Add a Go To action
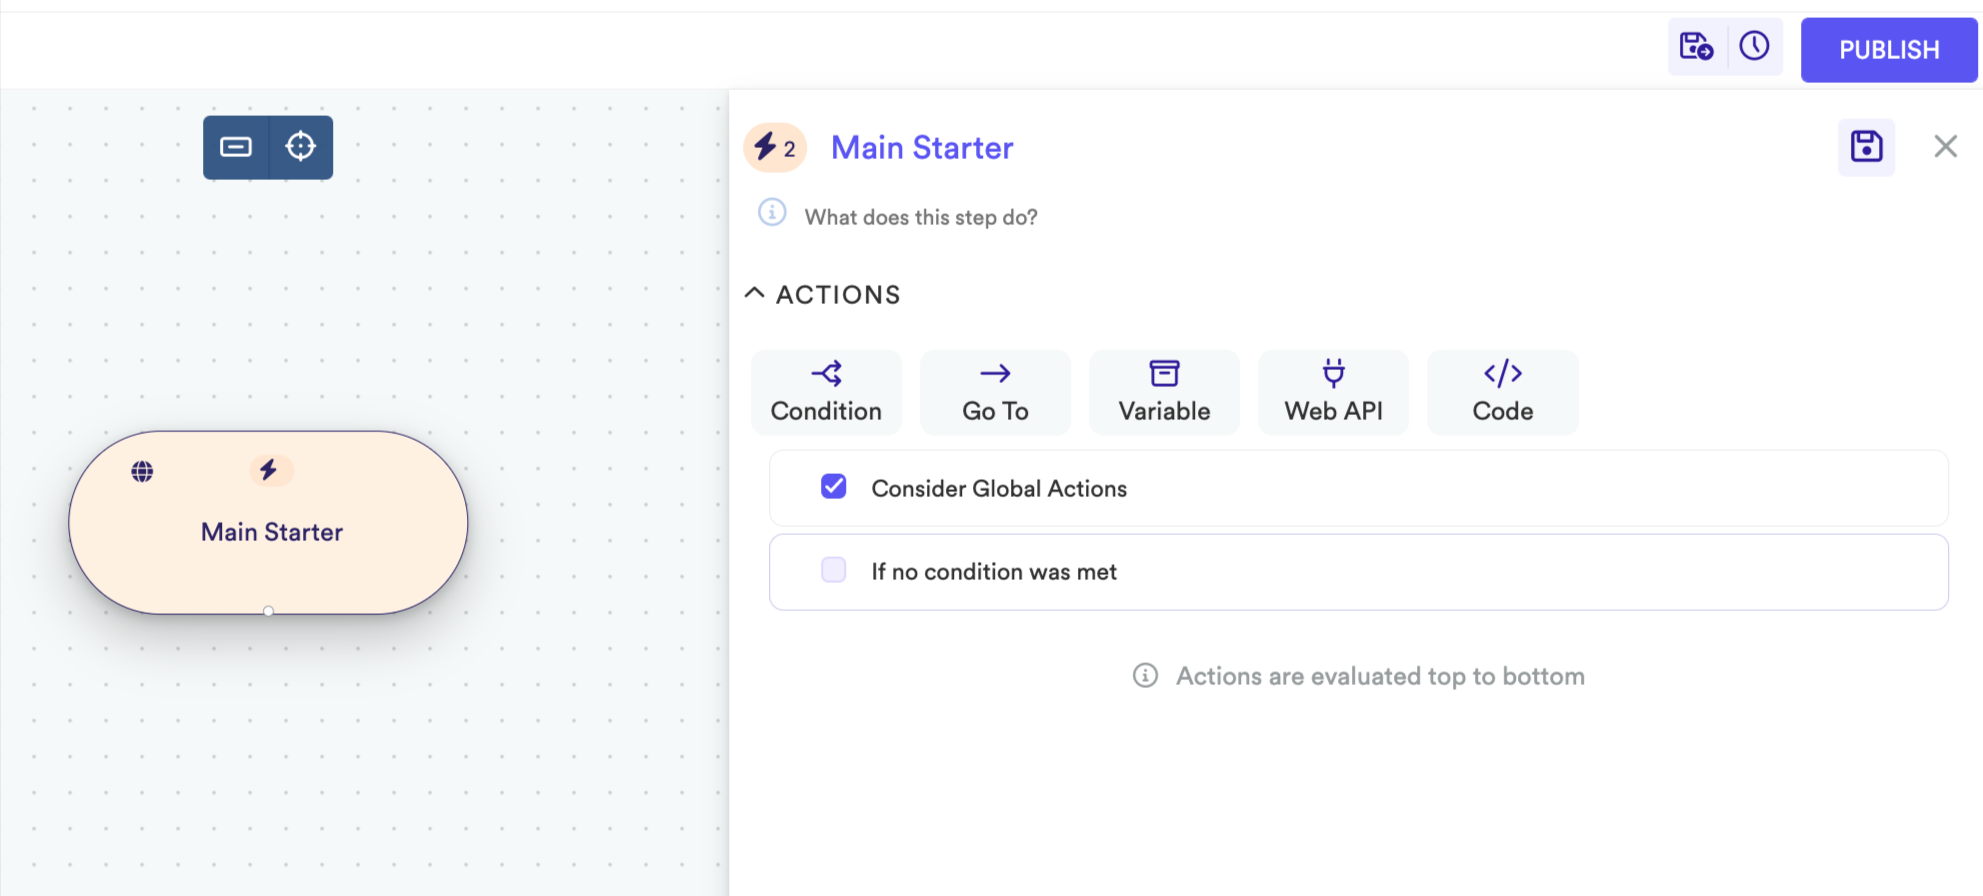Image resolution: width=1983 pixels, height=896 pixels. click(995, 392)
